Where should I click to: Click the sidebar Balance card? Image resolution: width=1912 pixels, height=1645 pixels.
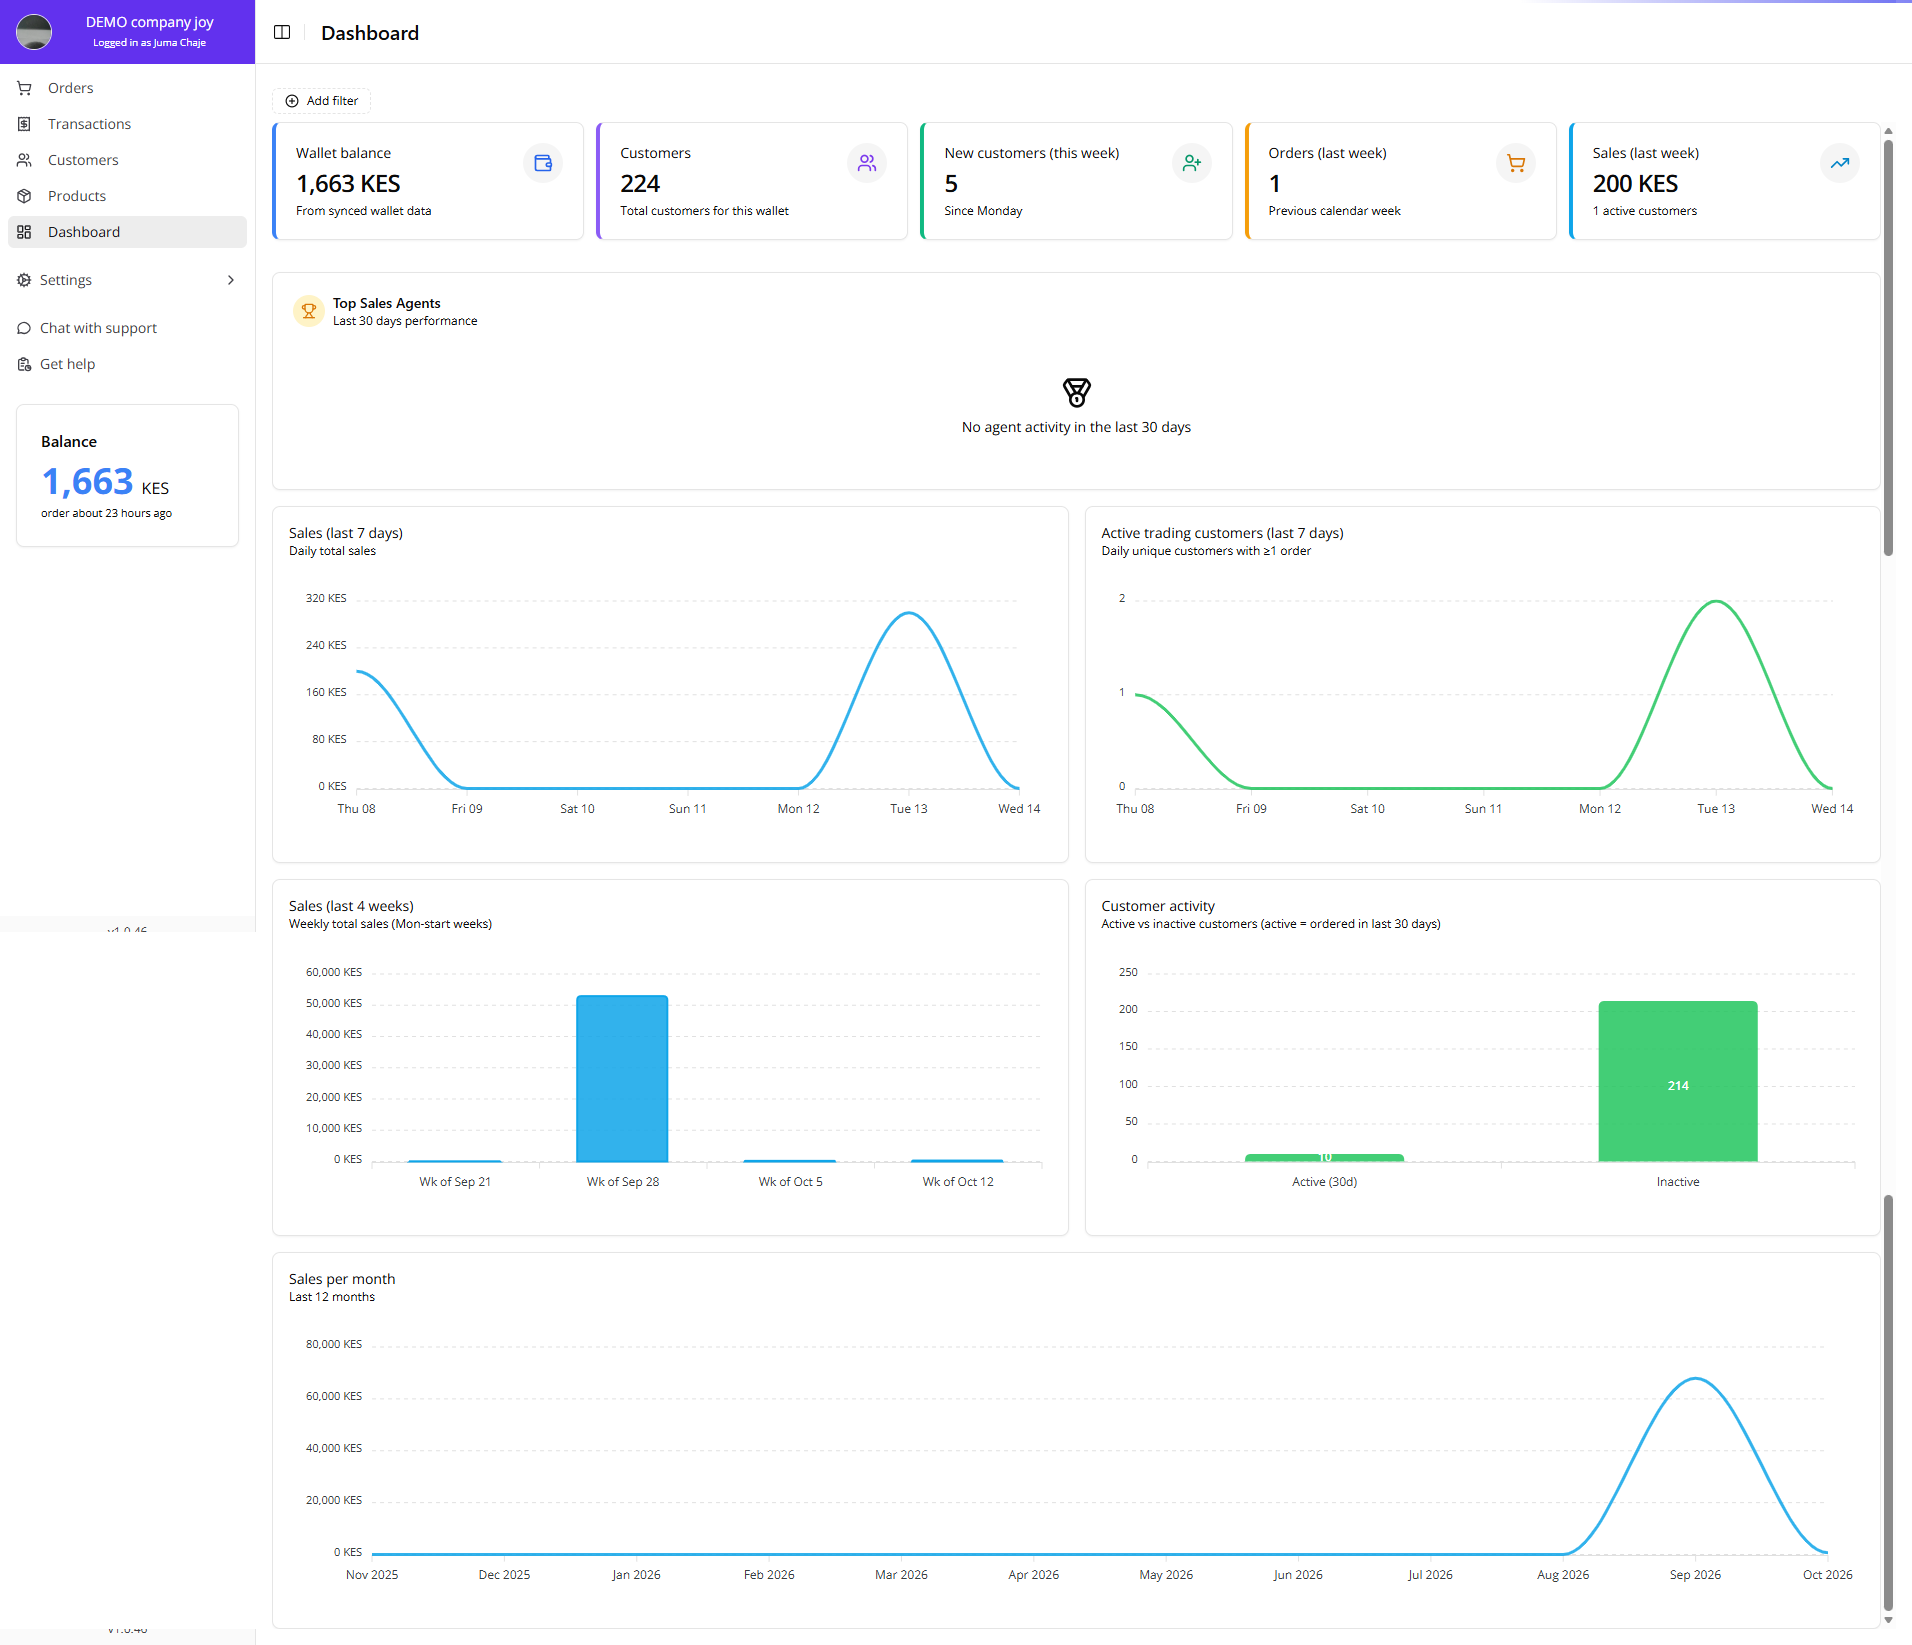(x=127, y=475)
